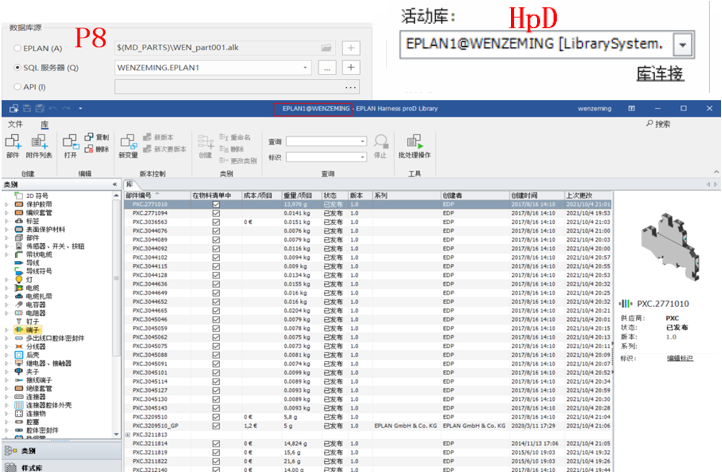Click the save icon in the title bar
Image resolution: width=722 pixels, height=472 pixels.
27,109
